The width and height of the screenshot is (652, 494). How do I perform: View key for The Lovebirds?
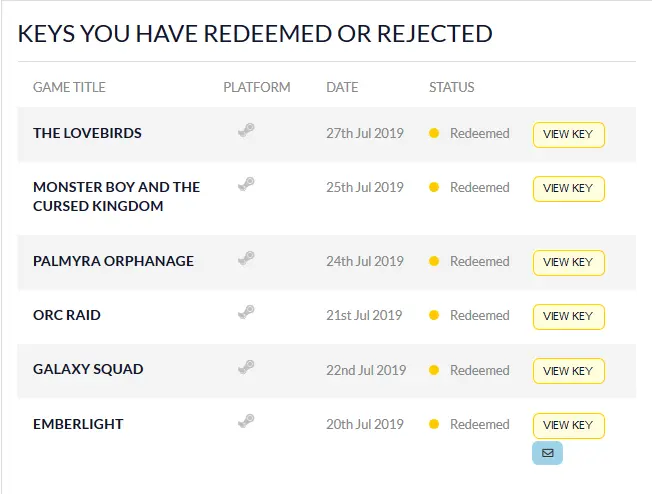(x=568, y=135)
